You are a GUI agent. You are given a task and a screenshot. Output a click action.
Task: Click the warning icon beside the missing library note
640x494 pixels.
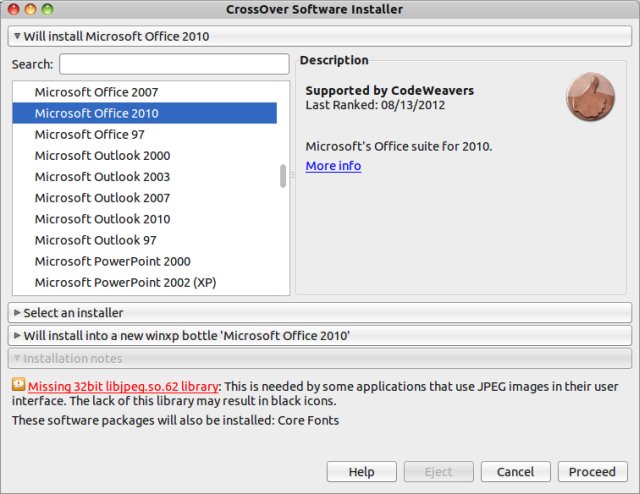(x=18, y=384)
